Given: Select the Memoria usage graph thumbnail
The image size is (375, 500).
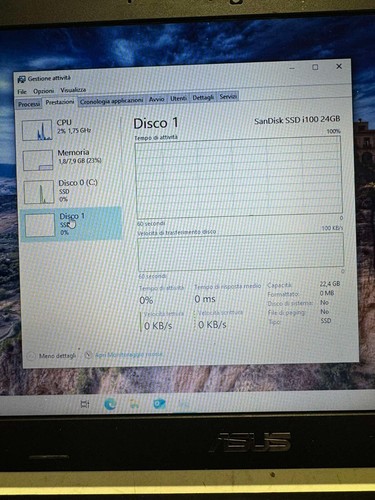Looking at the screenshot, I should coord(38,160).
